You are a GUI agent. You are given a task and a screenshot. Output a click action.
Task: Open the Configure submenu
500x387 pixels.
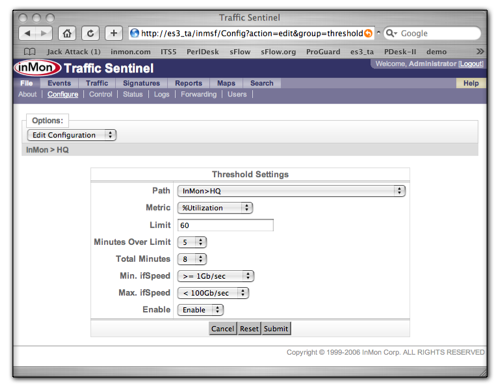pos(63,94)
